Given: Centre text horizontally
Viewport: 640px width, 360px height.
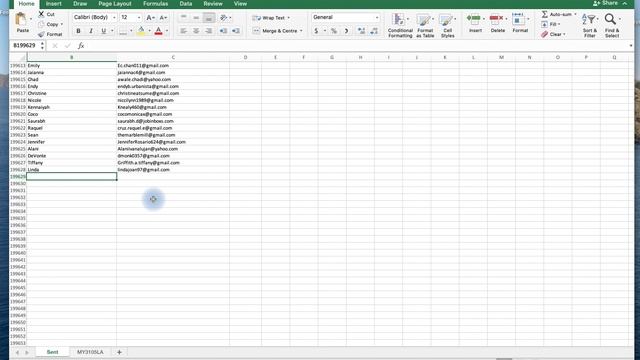Looking at the screenshot, I should (196, 31).
